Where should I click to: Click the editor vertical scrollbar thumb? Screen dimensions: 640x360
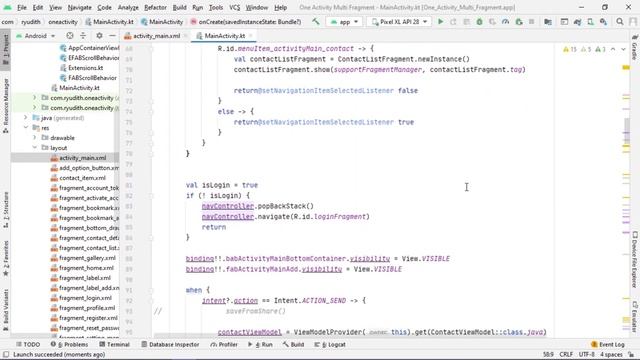click(x=627, y=131)
